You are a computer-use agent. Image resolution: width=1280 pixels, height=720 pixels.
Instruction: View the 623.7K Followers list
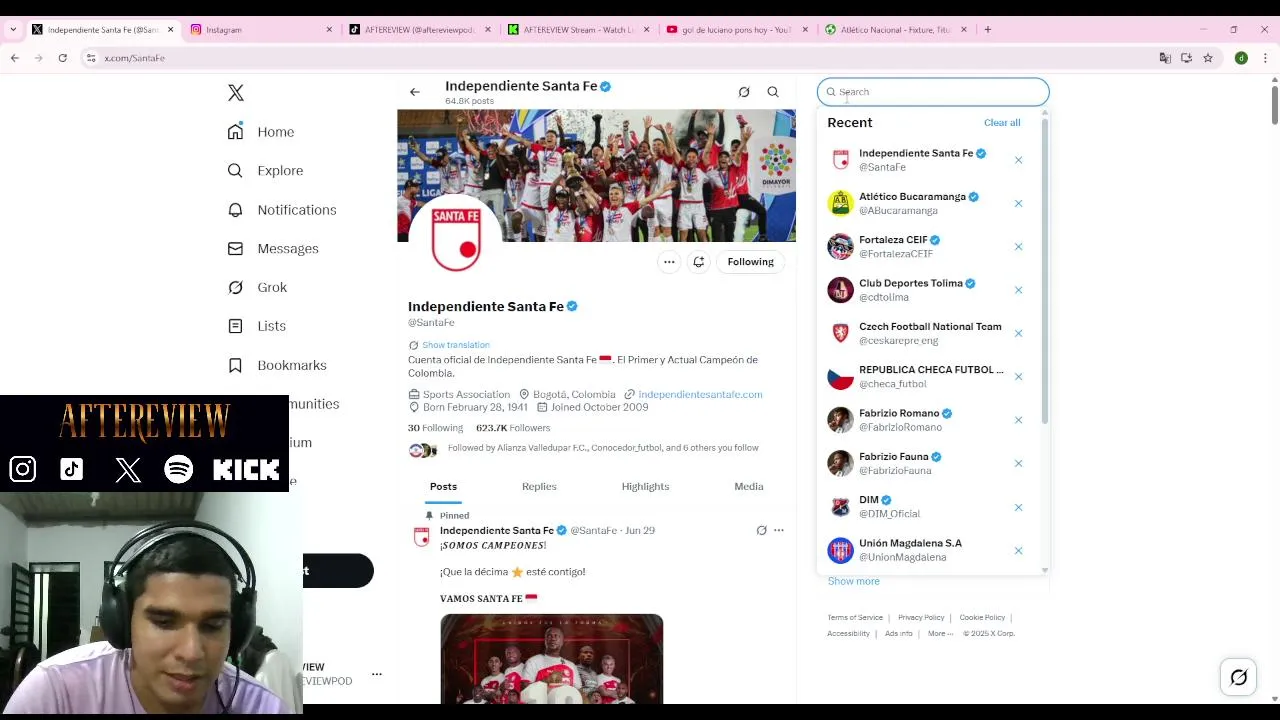pyautogui.click(x=513, y=428)
